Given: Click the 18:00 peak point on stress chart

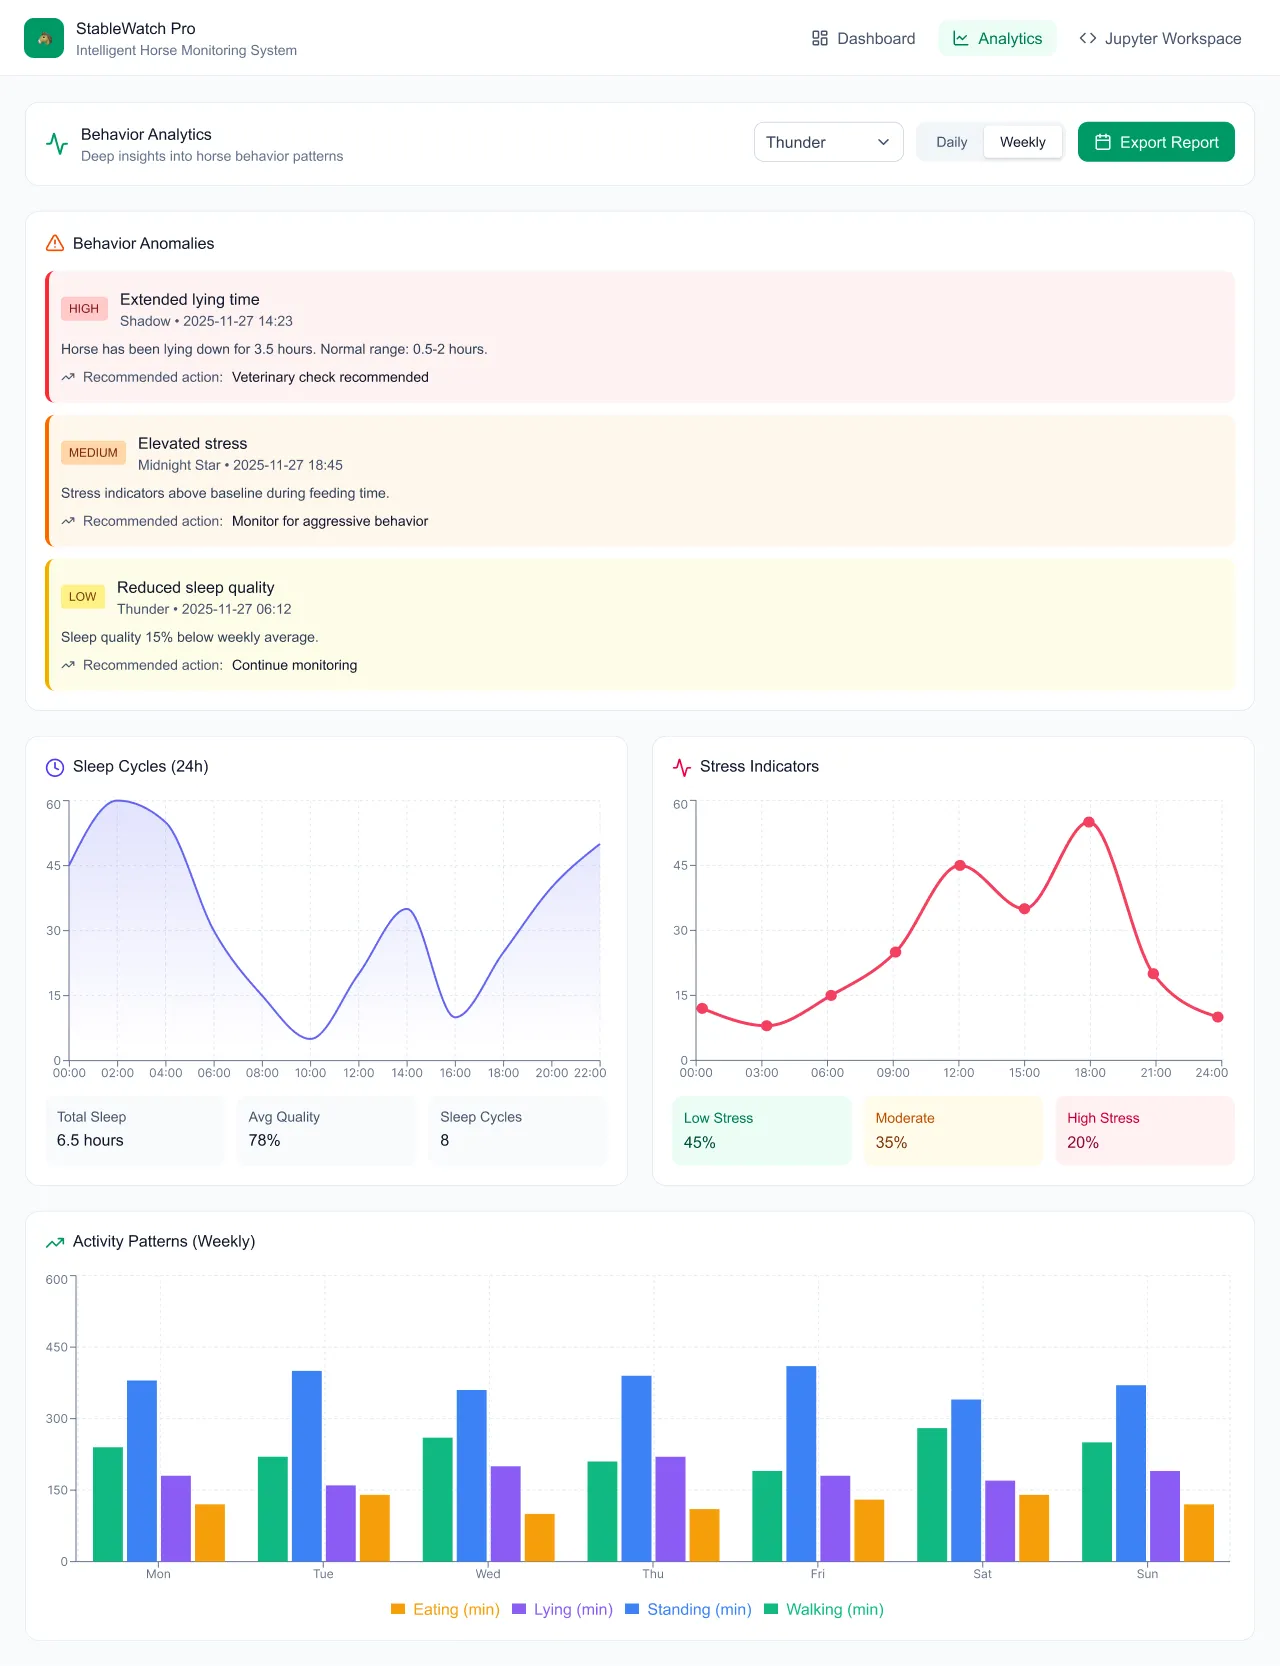Looking at the screenshot, I should tap(1089, 822).
